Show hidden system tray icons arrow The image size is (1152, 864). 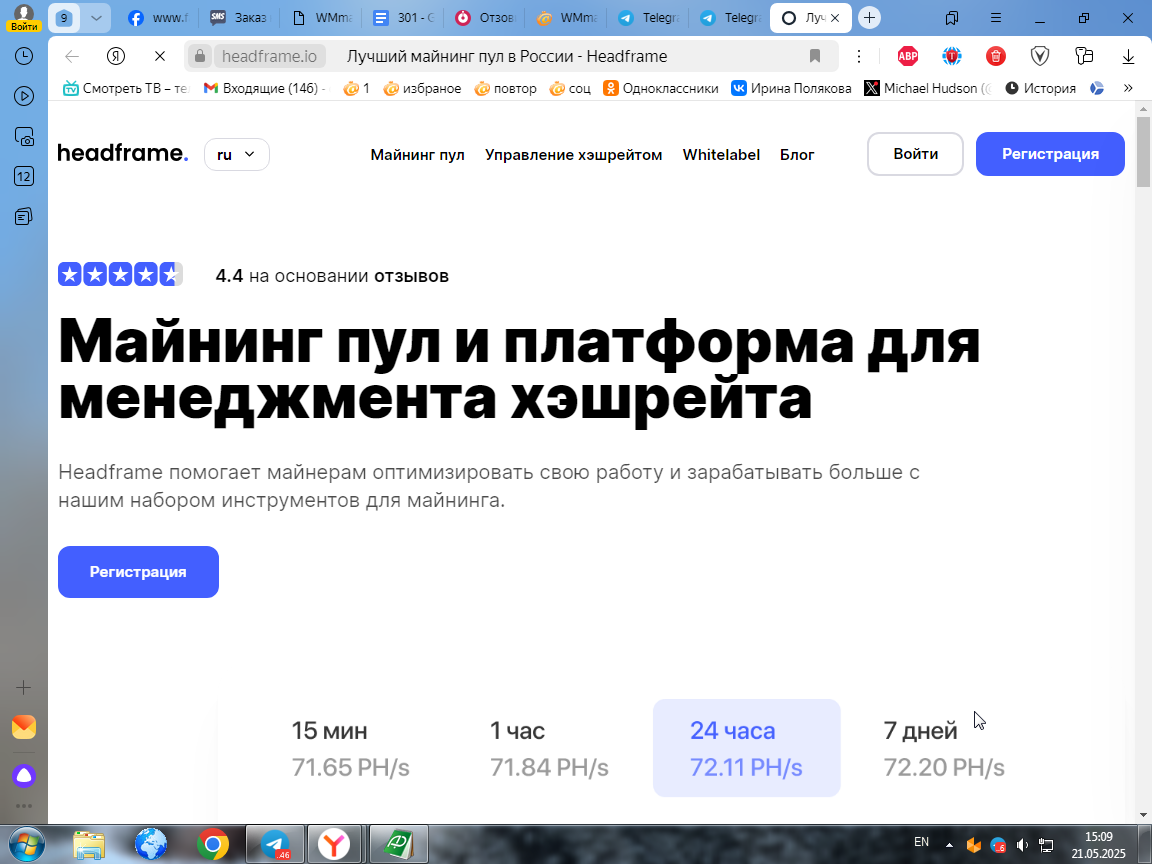click(x=949, y=846)
